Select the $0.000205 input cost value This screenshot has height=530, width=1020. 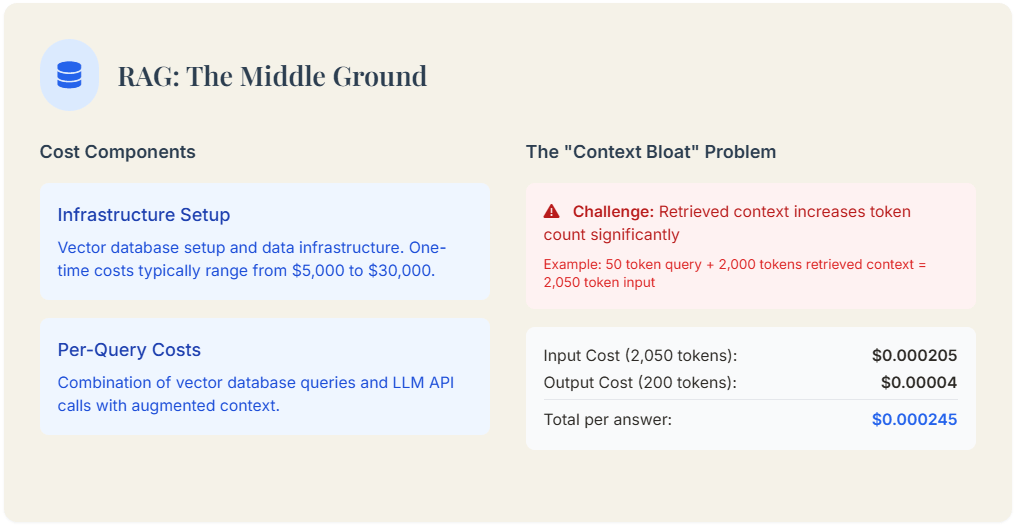click(x=914, y=356)
